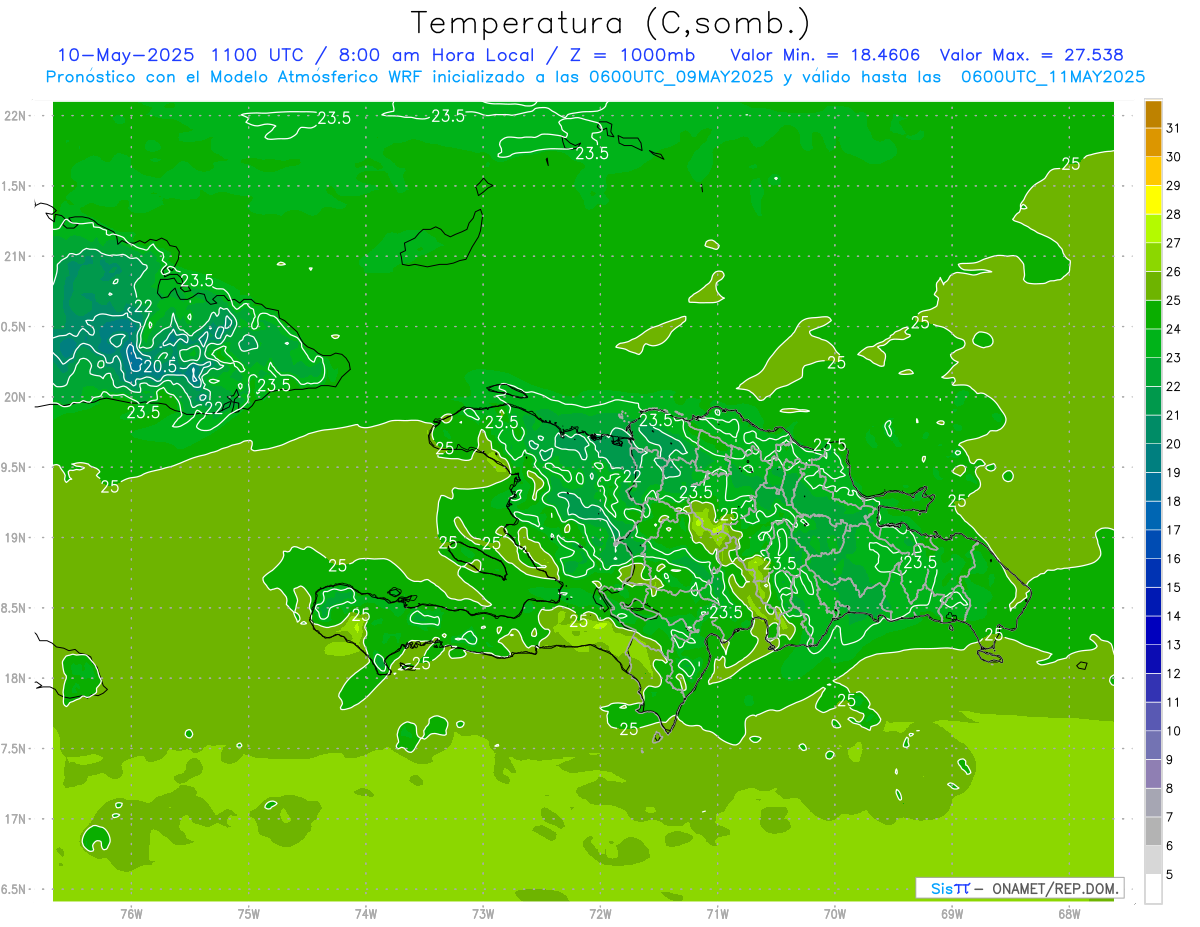
Task: Click the '76W' longitude axis label
Action: (x=131, y=914)
